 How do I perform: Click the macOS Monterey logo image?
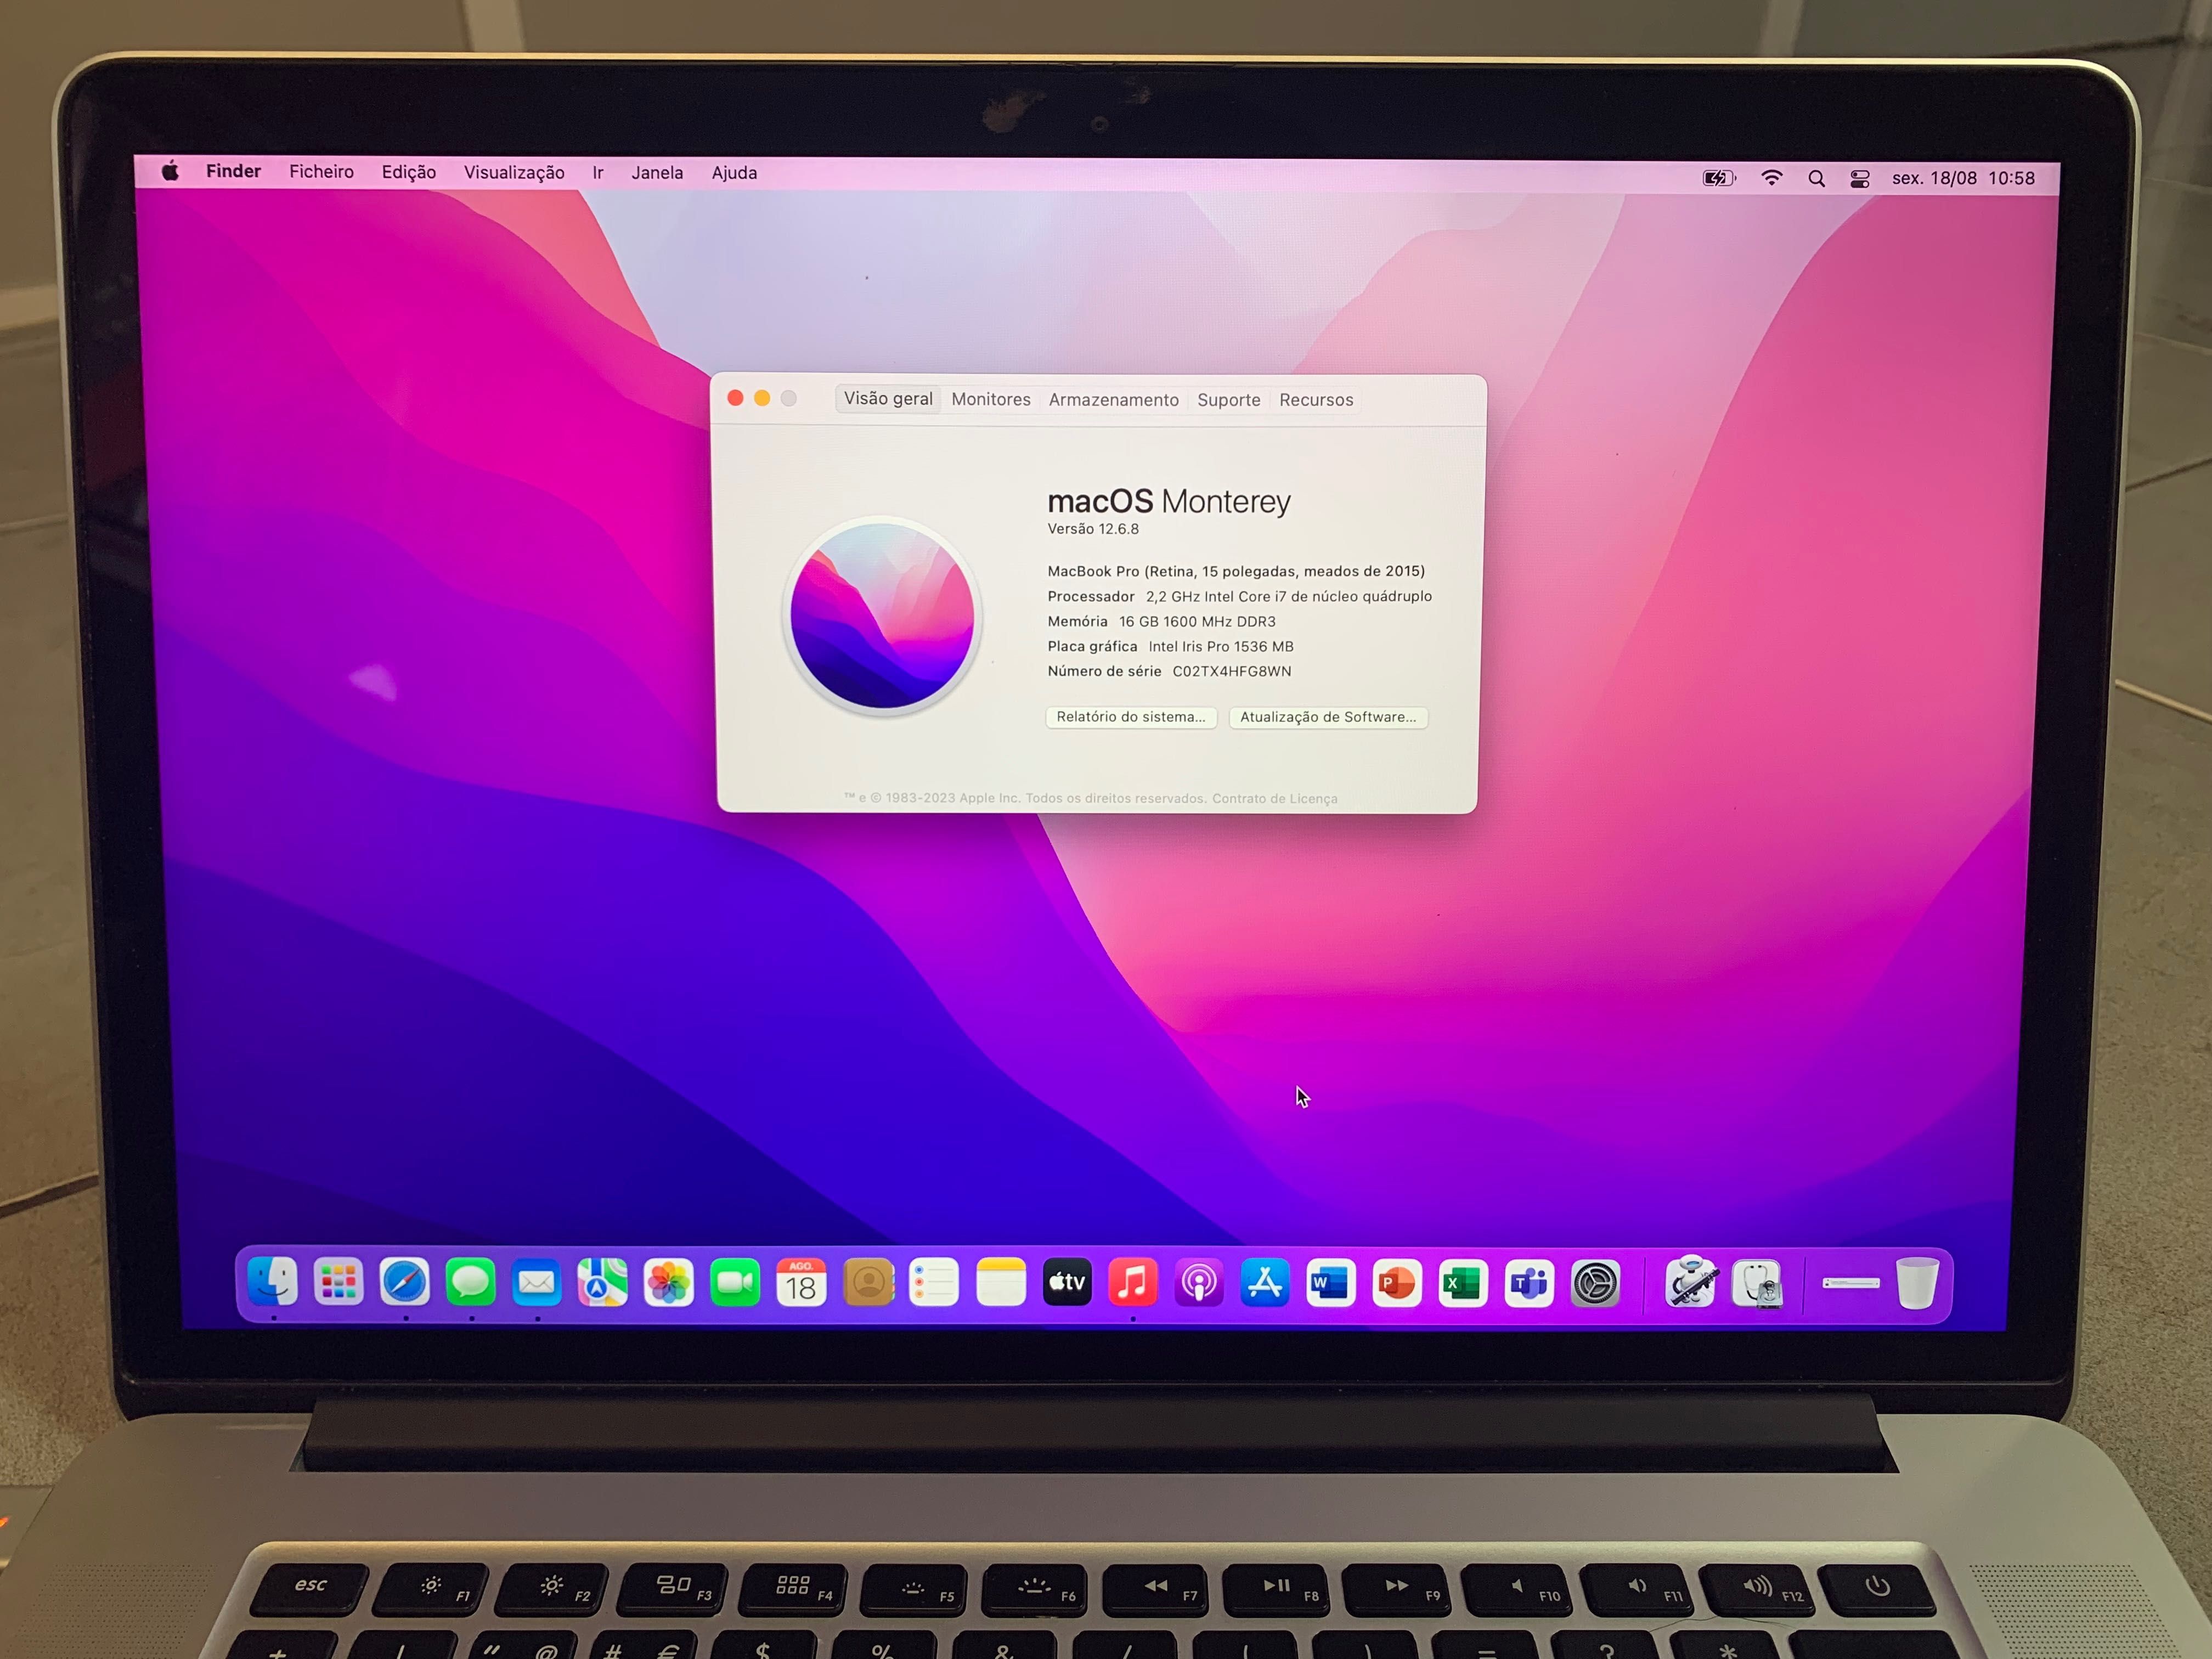[x=882, y=615]
